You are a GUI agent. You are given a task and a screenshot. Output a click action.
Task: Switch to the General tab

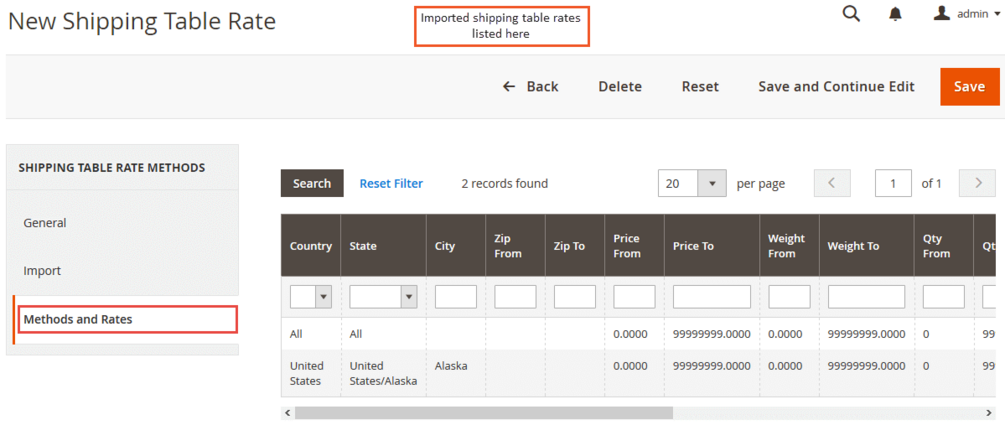point(45,223)
